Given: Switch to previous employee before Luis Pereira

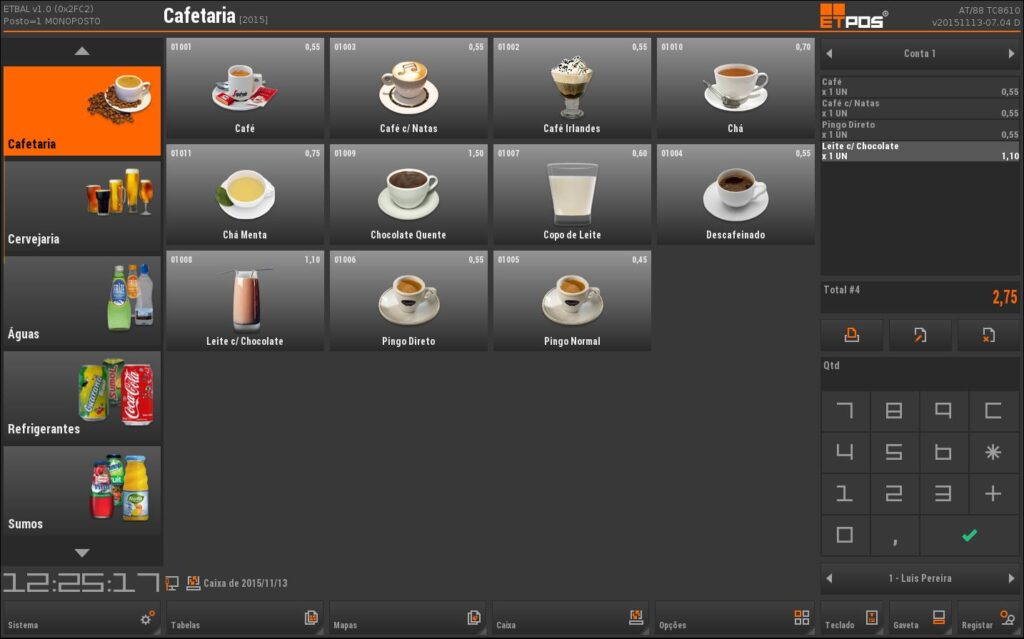Looking at the screenshot, I should coord(828,578).
